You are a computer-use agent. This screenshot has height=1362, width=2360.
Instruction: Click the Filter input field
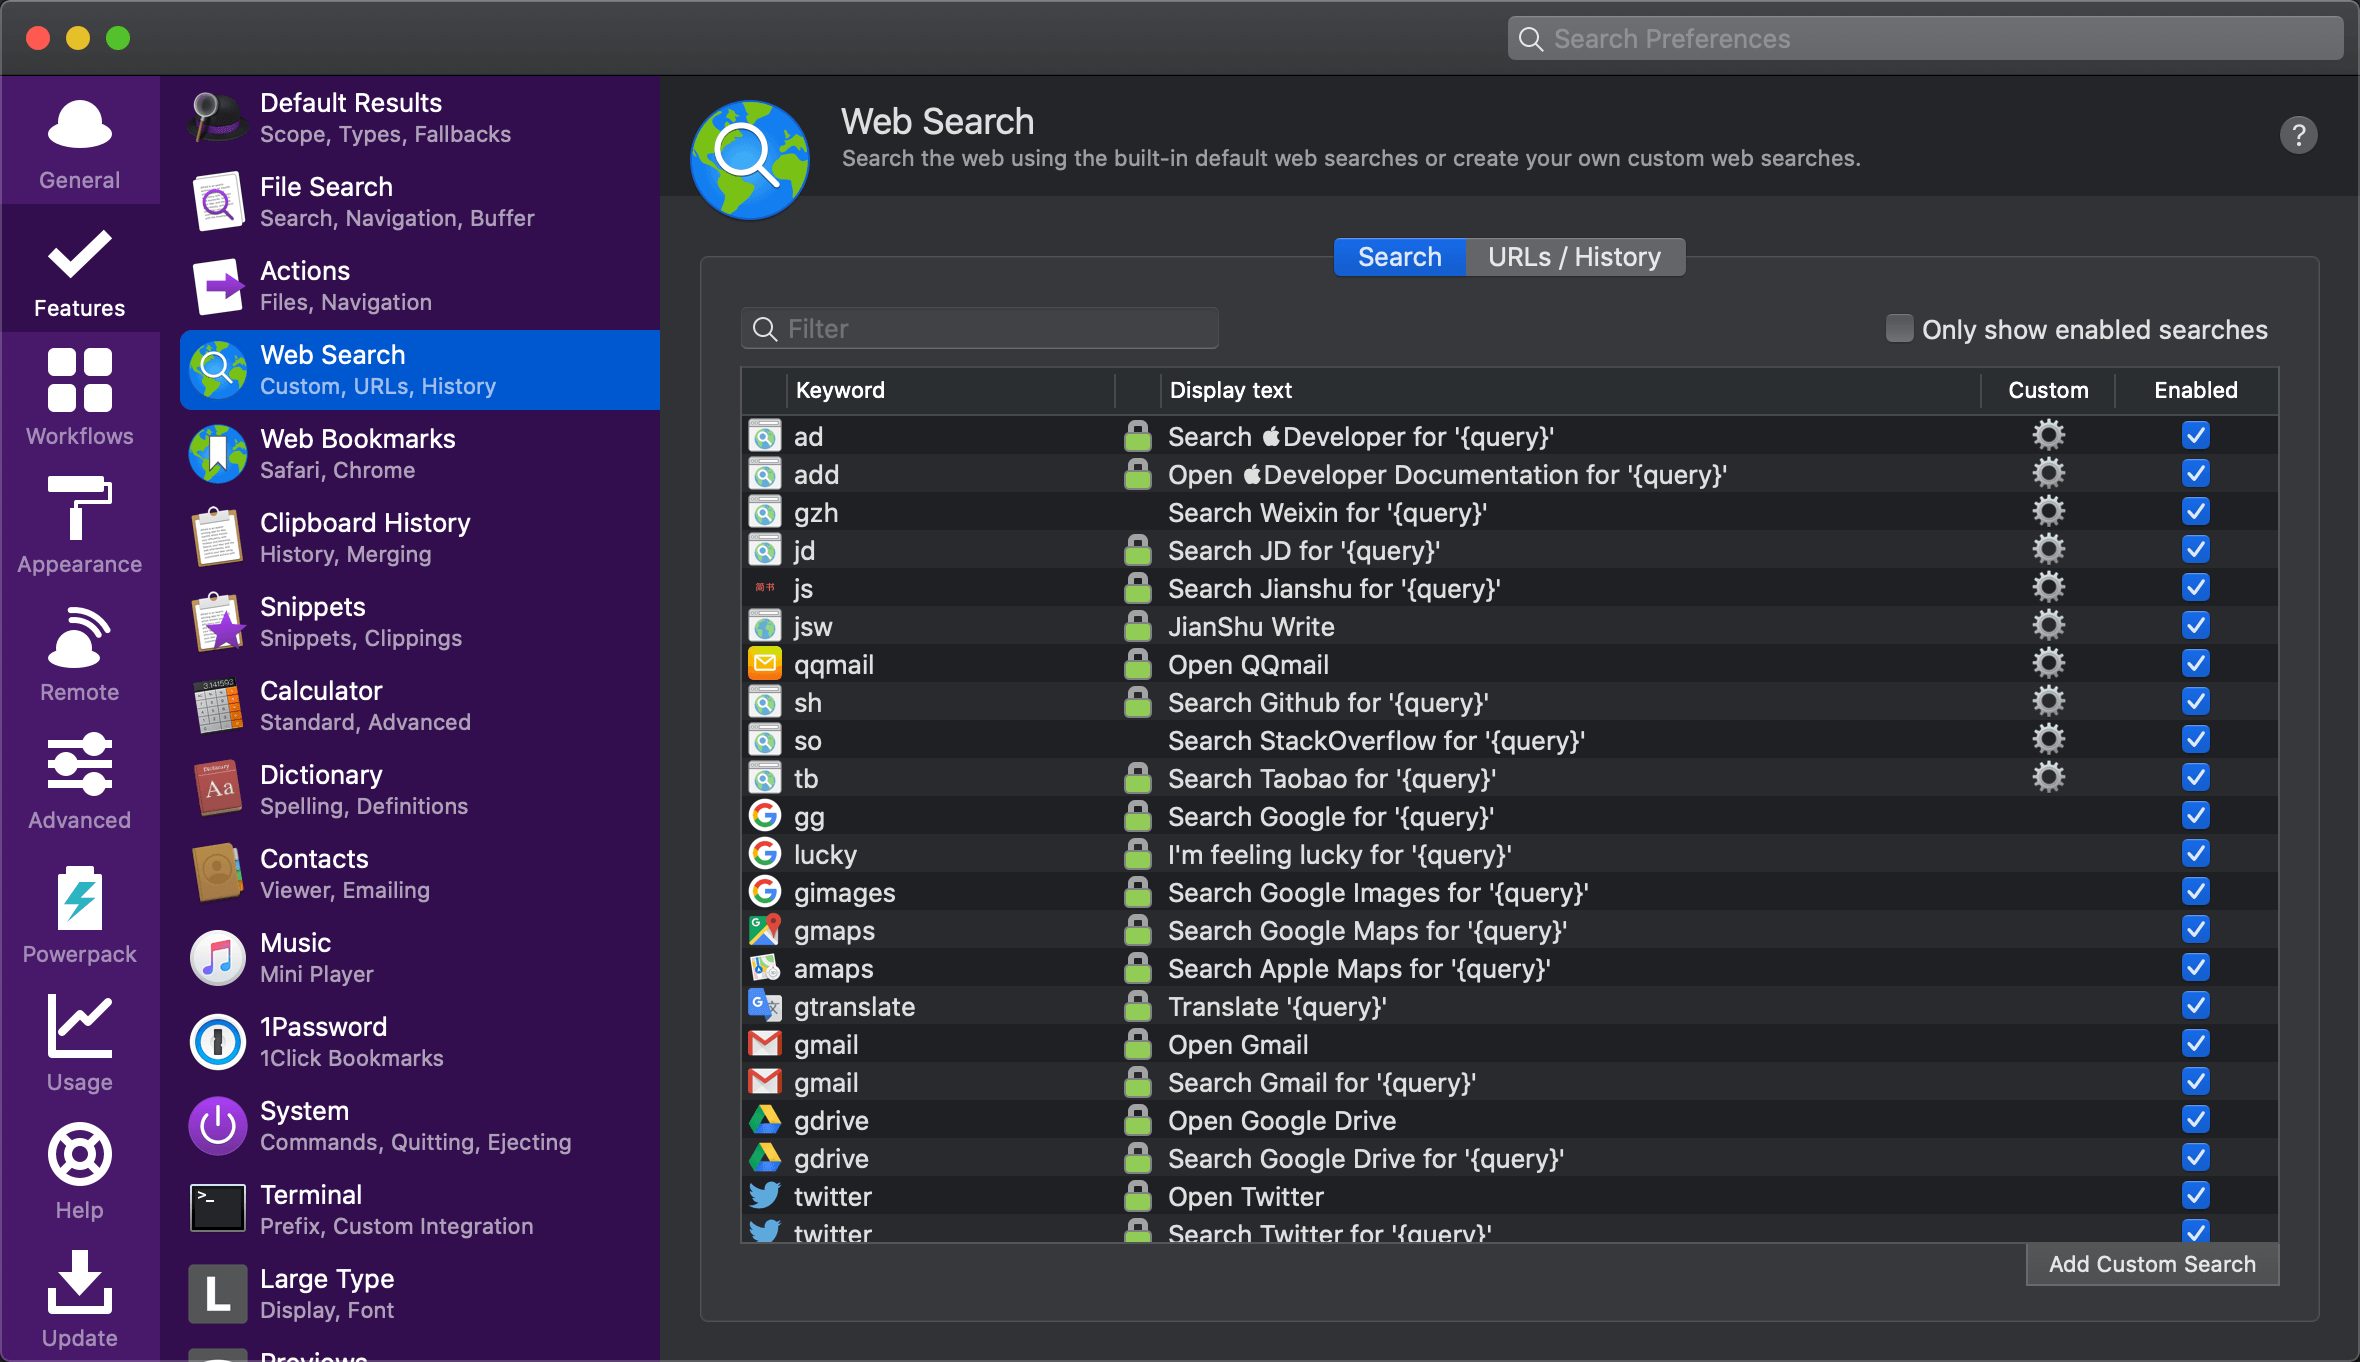click(x=979, y=328)
